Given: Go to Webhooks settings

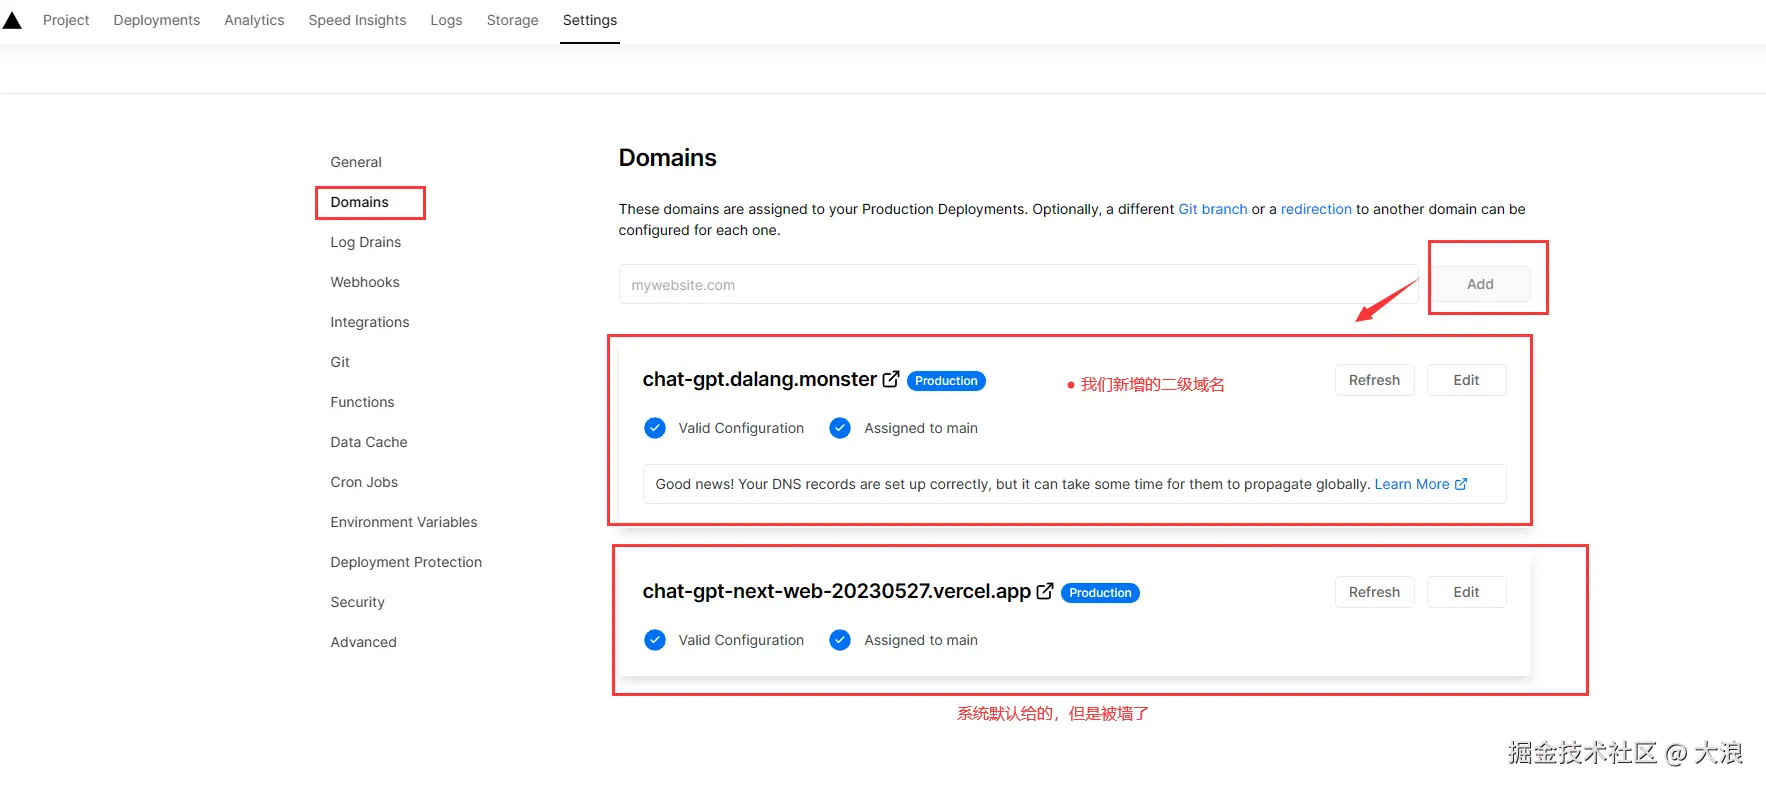Looking at the screenshot, I should (365, 282).
